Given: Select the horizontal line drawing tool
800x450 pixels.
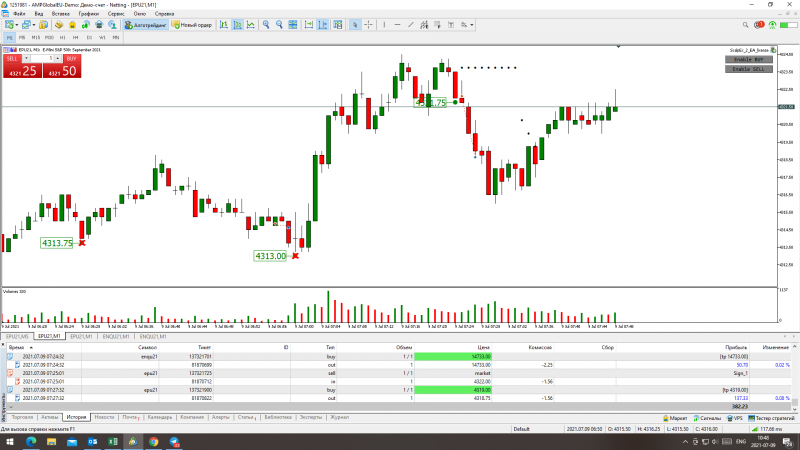Looking at the screenshot, I should 397,24.
